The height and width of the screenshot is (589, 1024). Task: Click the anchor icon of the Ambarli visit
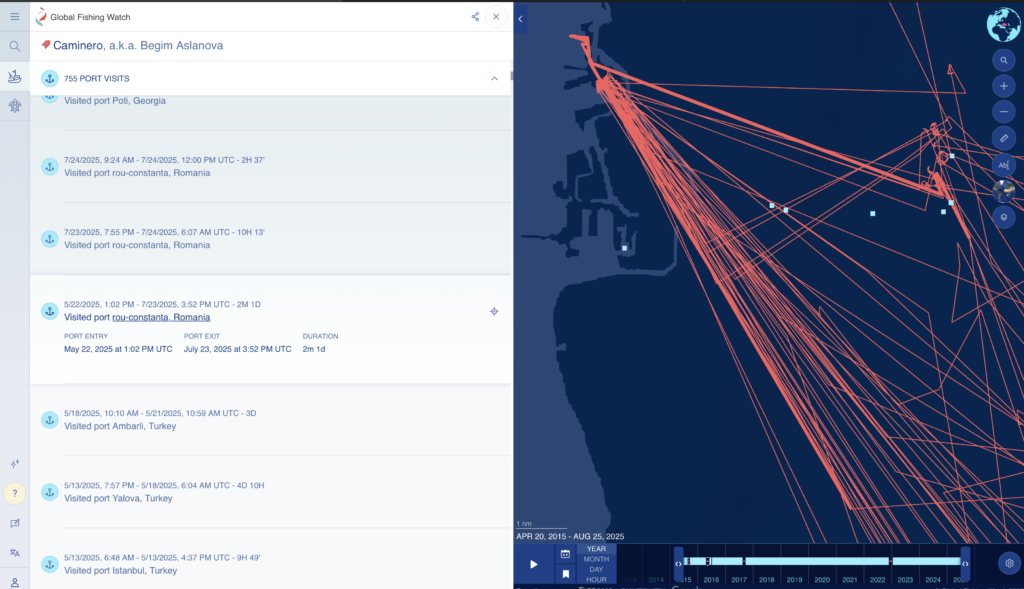[x=50, y=420]
